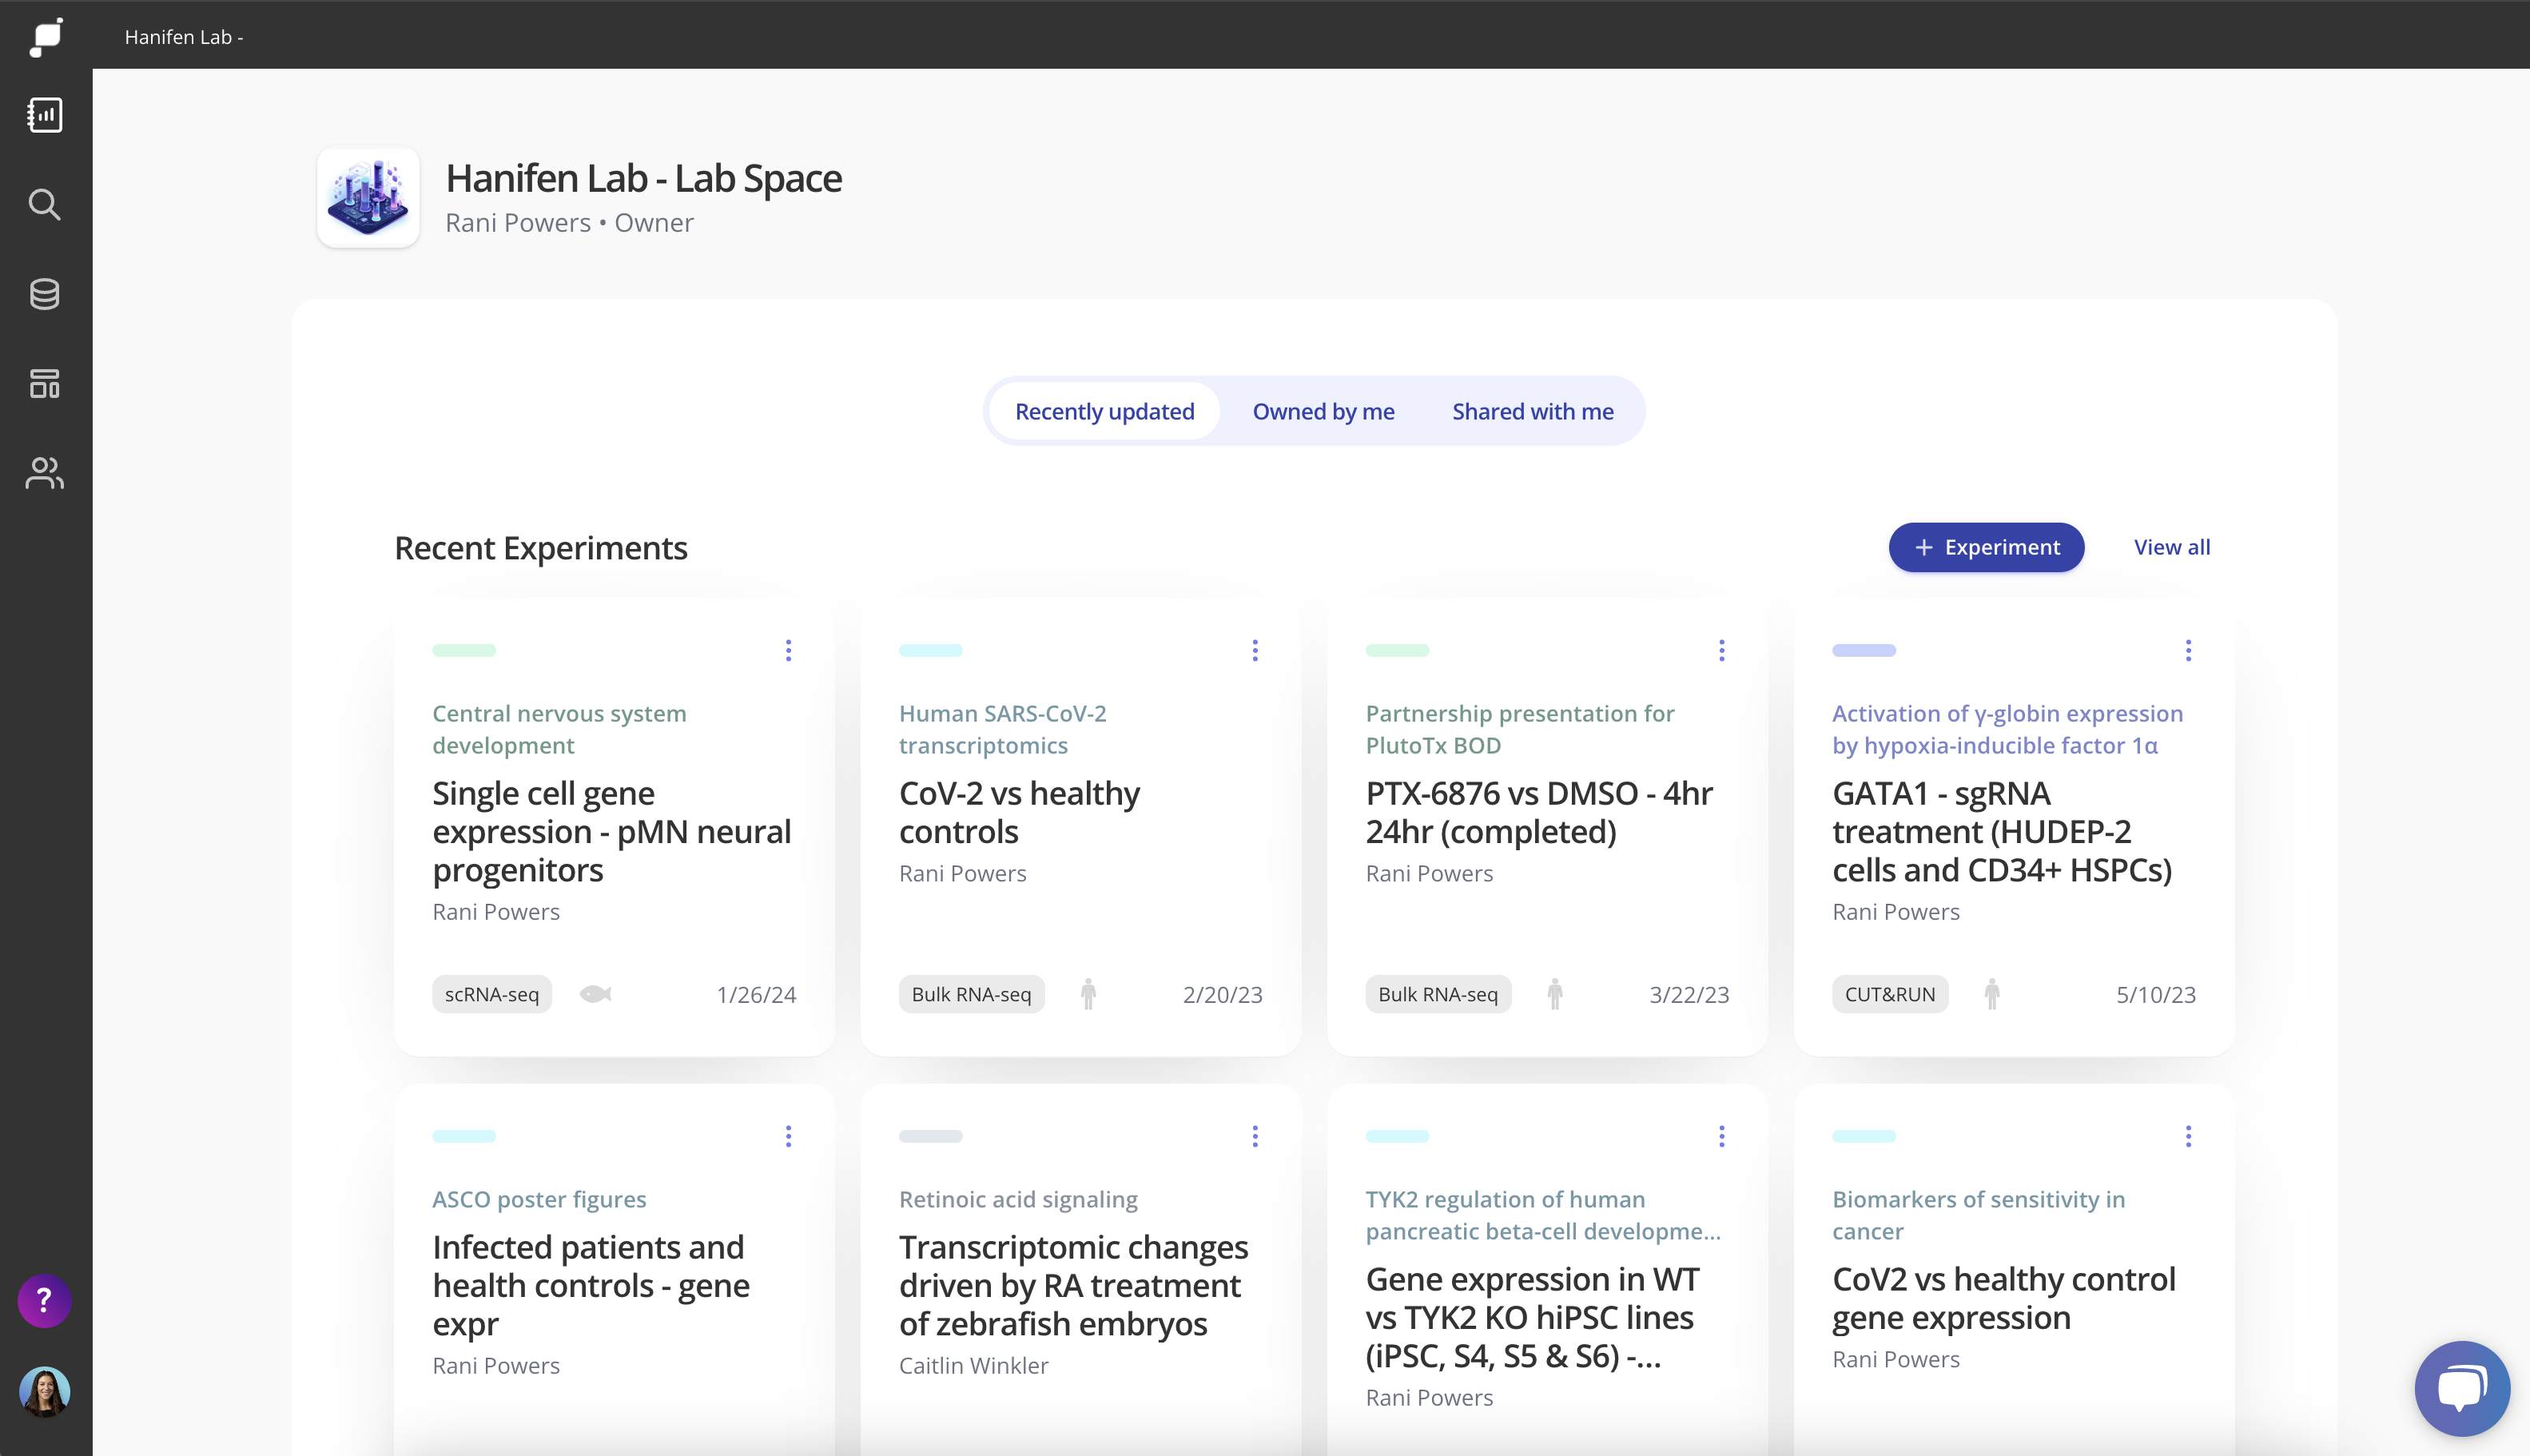Expand options for PTX-6876 vs DMSO card

pyautogui.click(x=1721, y=651)
